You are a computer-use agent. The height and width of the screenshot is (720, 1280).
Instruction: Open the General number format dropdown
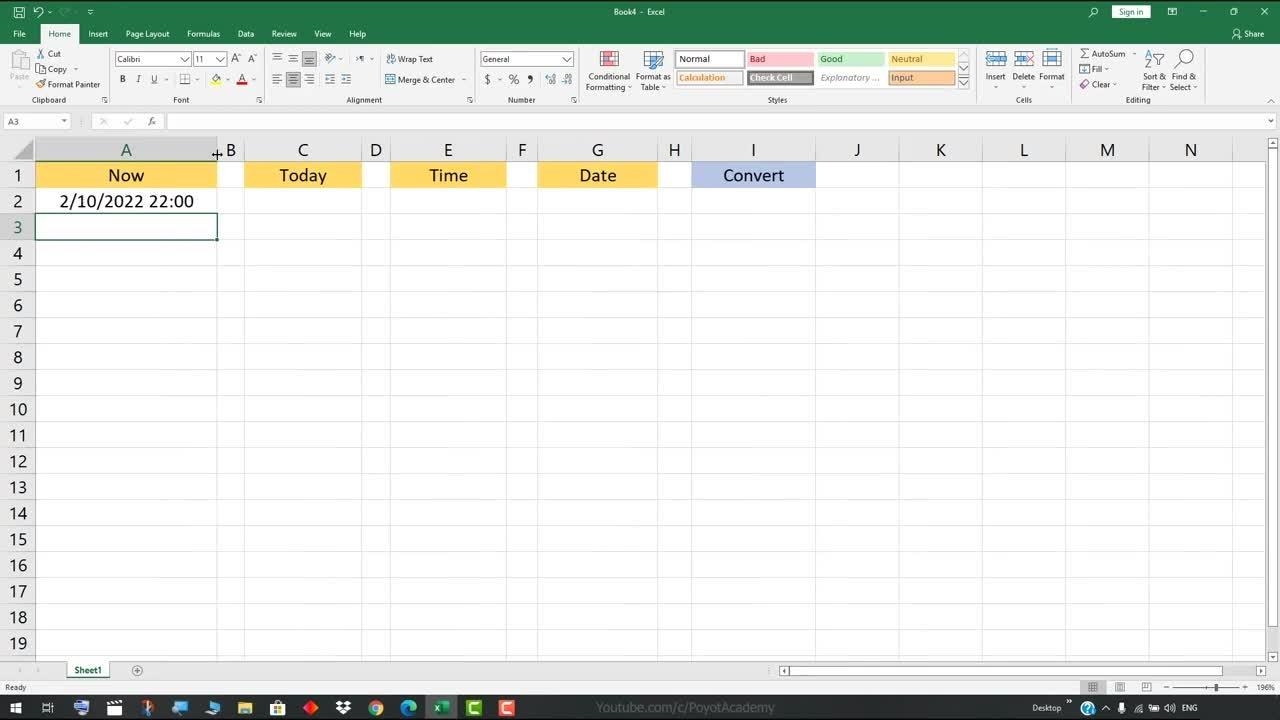pyautogui.click(x=567, y=59)
